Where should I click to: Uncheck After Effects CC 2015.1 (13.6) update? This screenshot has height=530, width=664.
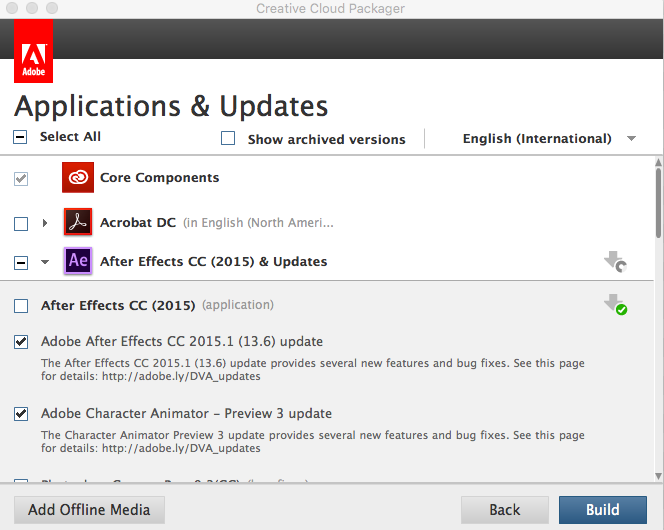point(21,342)
